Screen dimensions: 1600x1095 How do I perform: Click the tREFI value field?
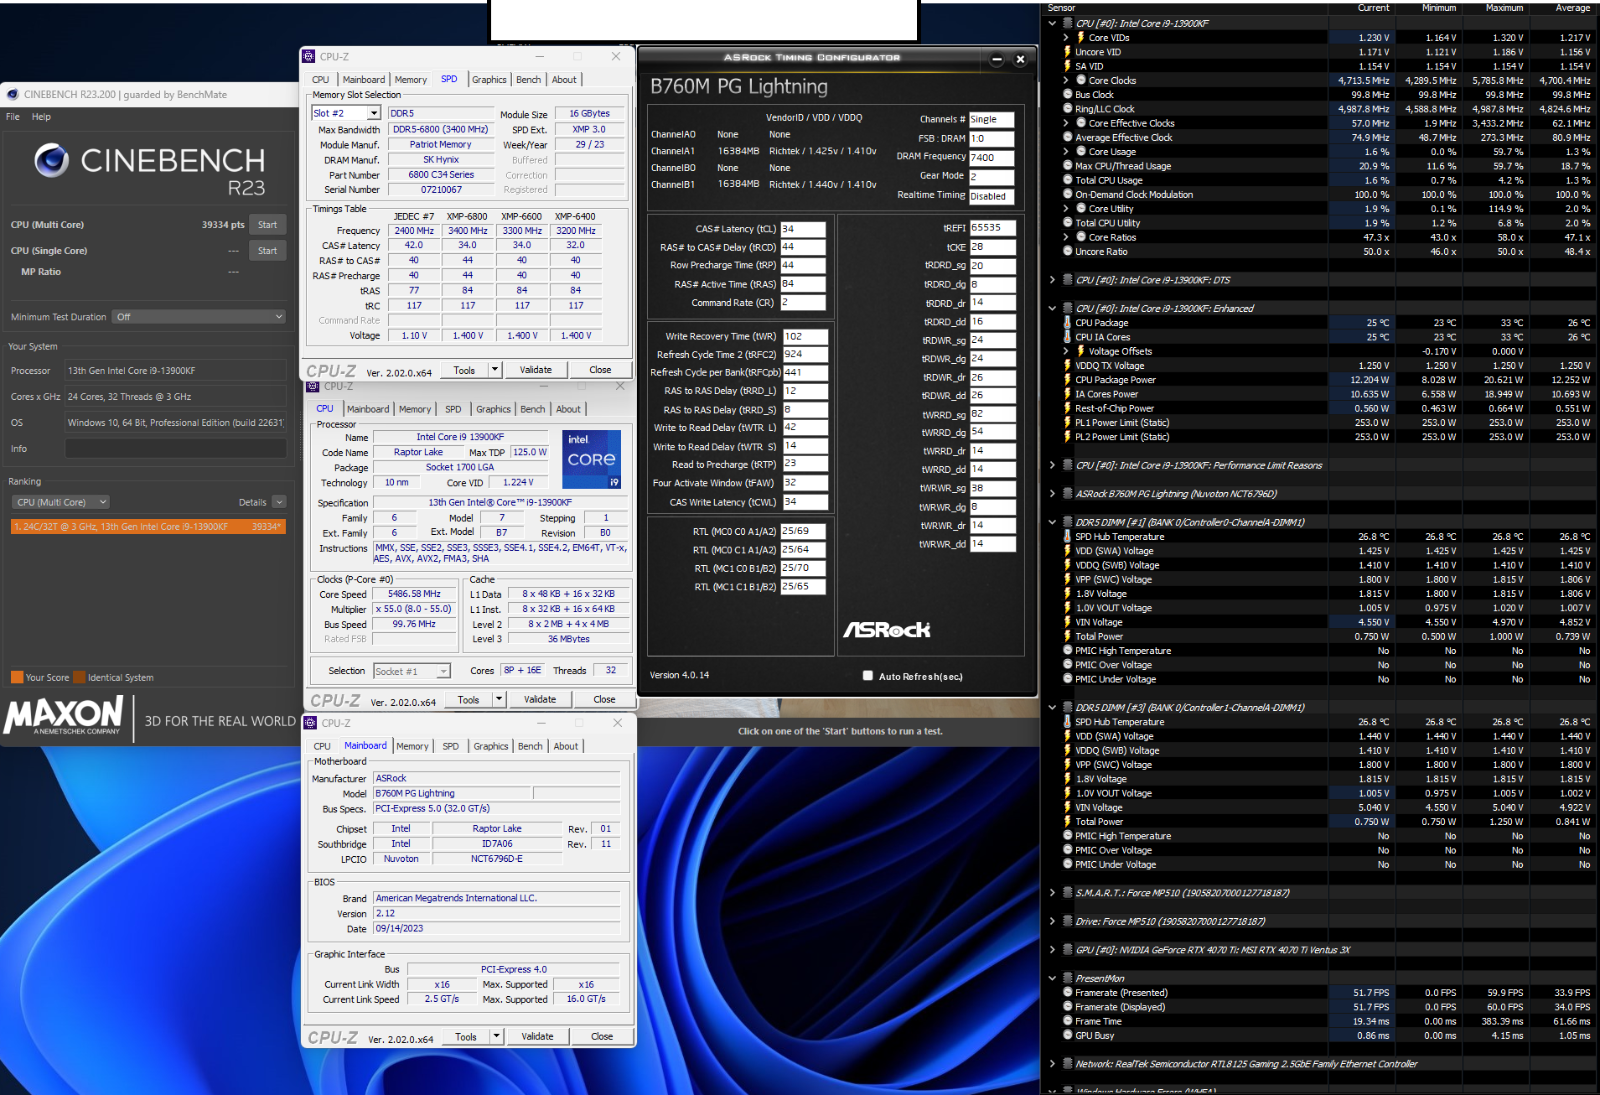click(992, 228)
